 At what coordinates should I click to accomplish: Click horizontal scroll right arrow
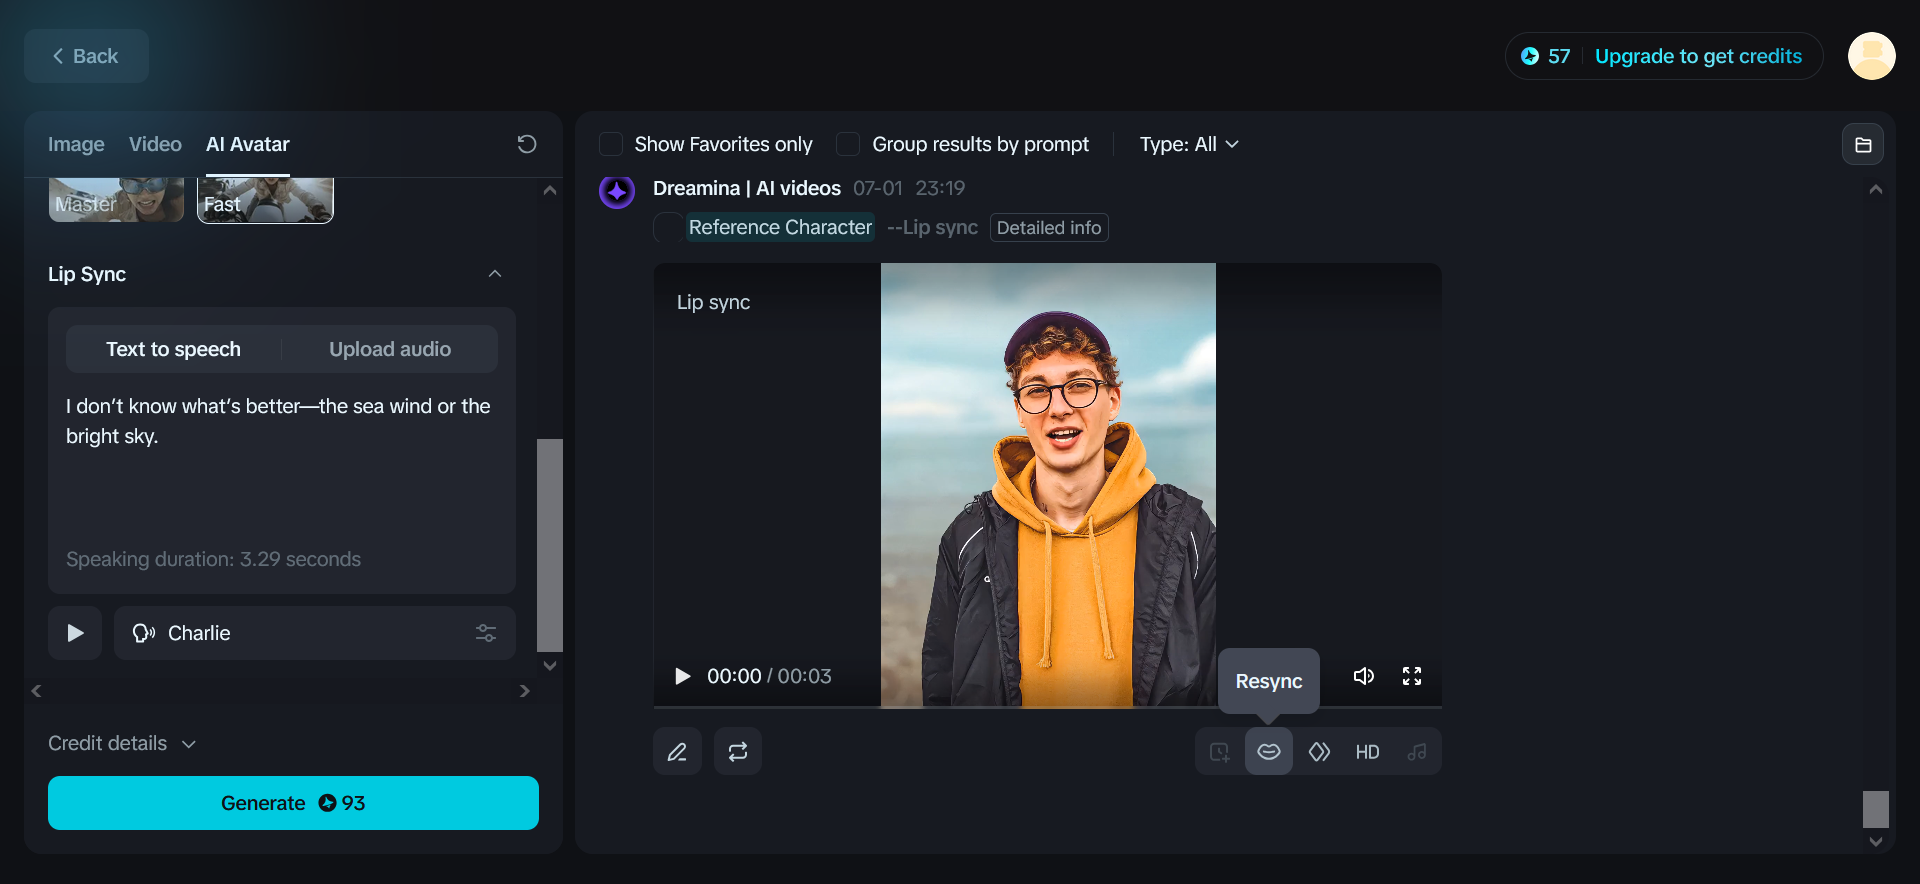tap(525, 691)
